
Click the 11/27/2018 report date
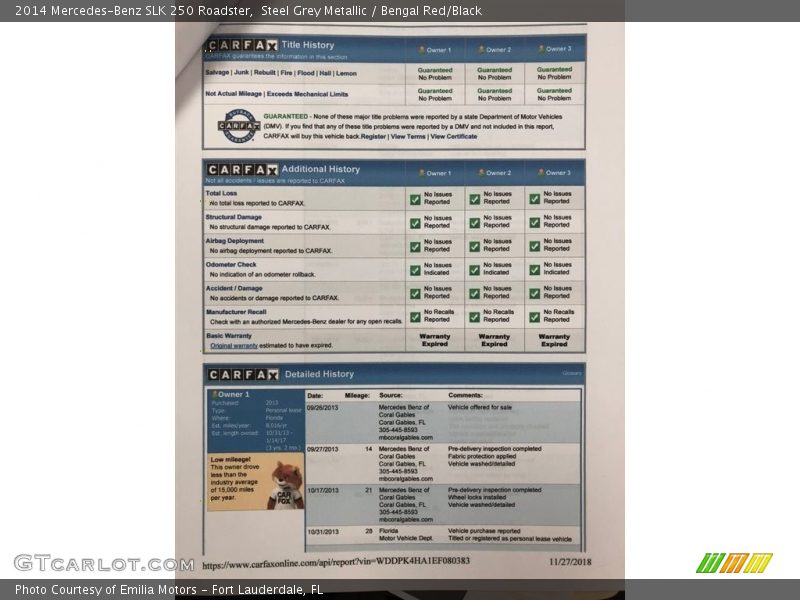point(570,562)
